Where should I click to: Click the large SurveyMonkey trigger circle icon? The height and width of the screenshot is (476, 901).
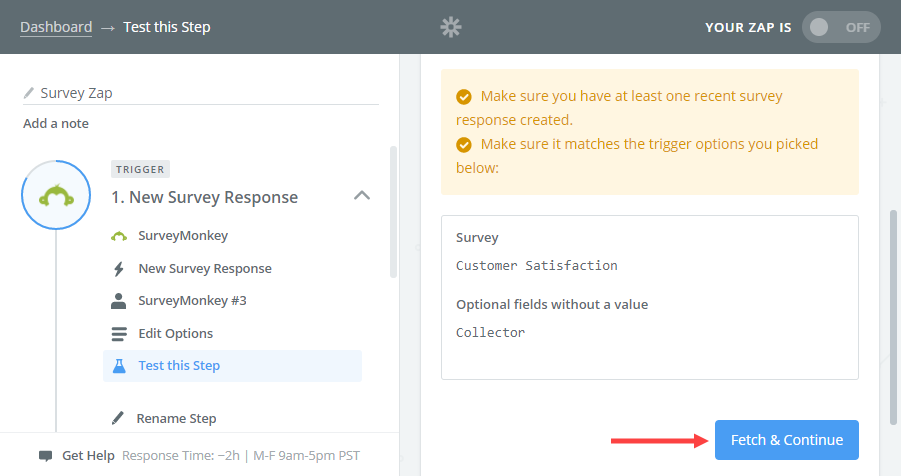pyautogui.click(x=56, y=195)
